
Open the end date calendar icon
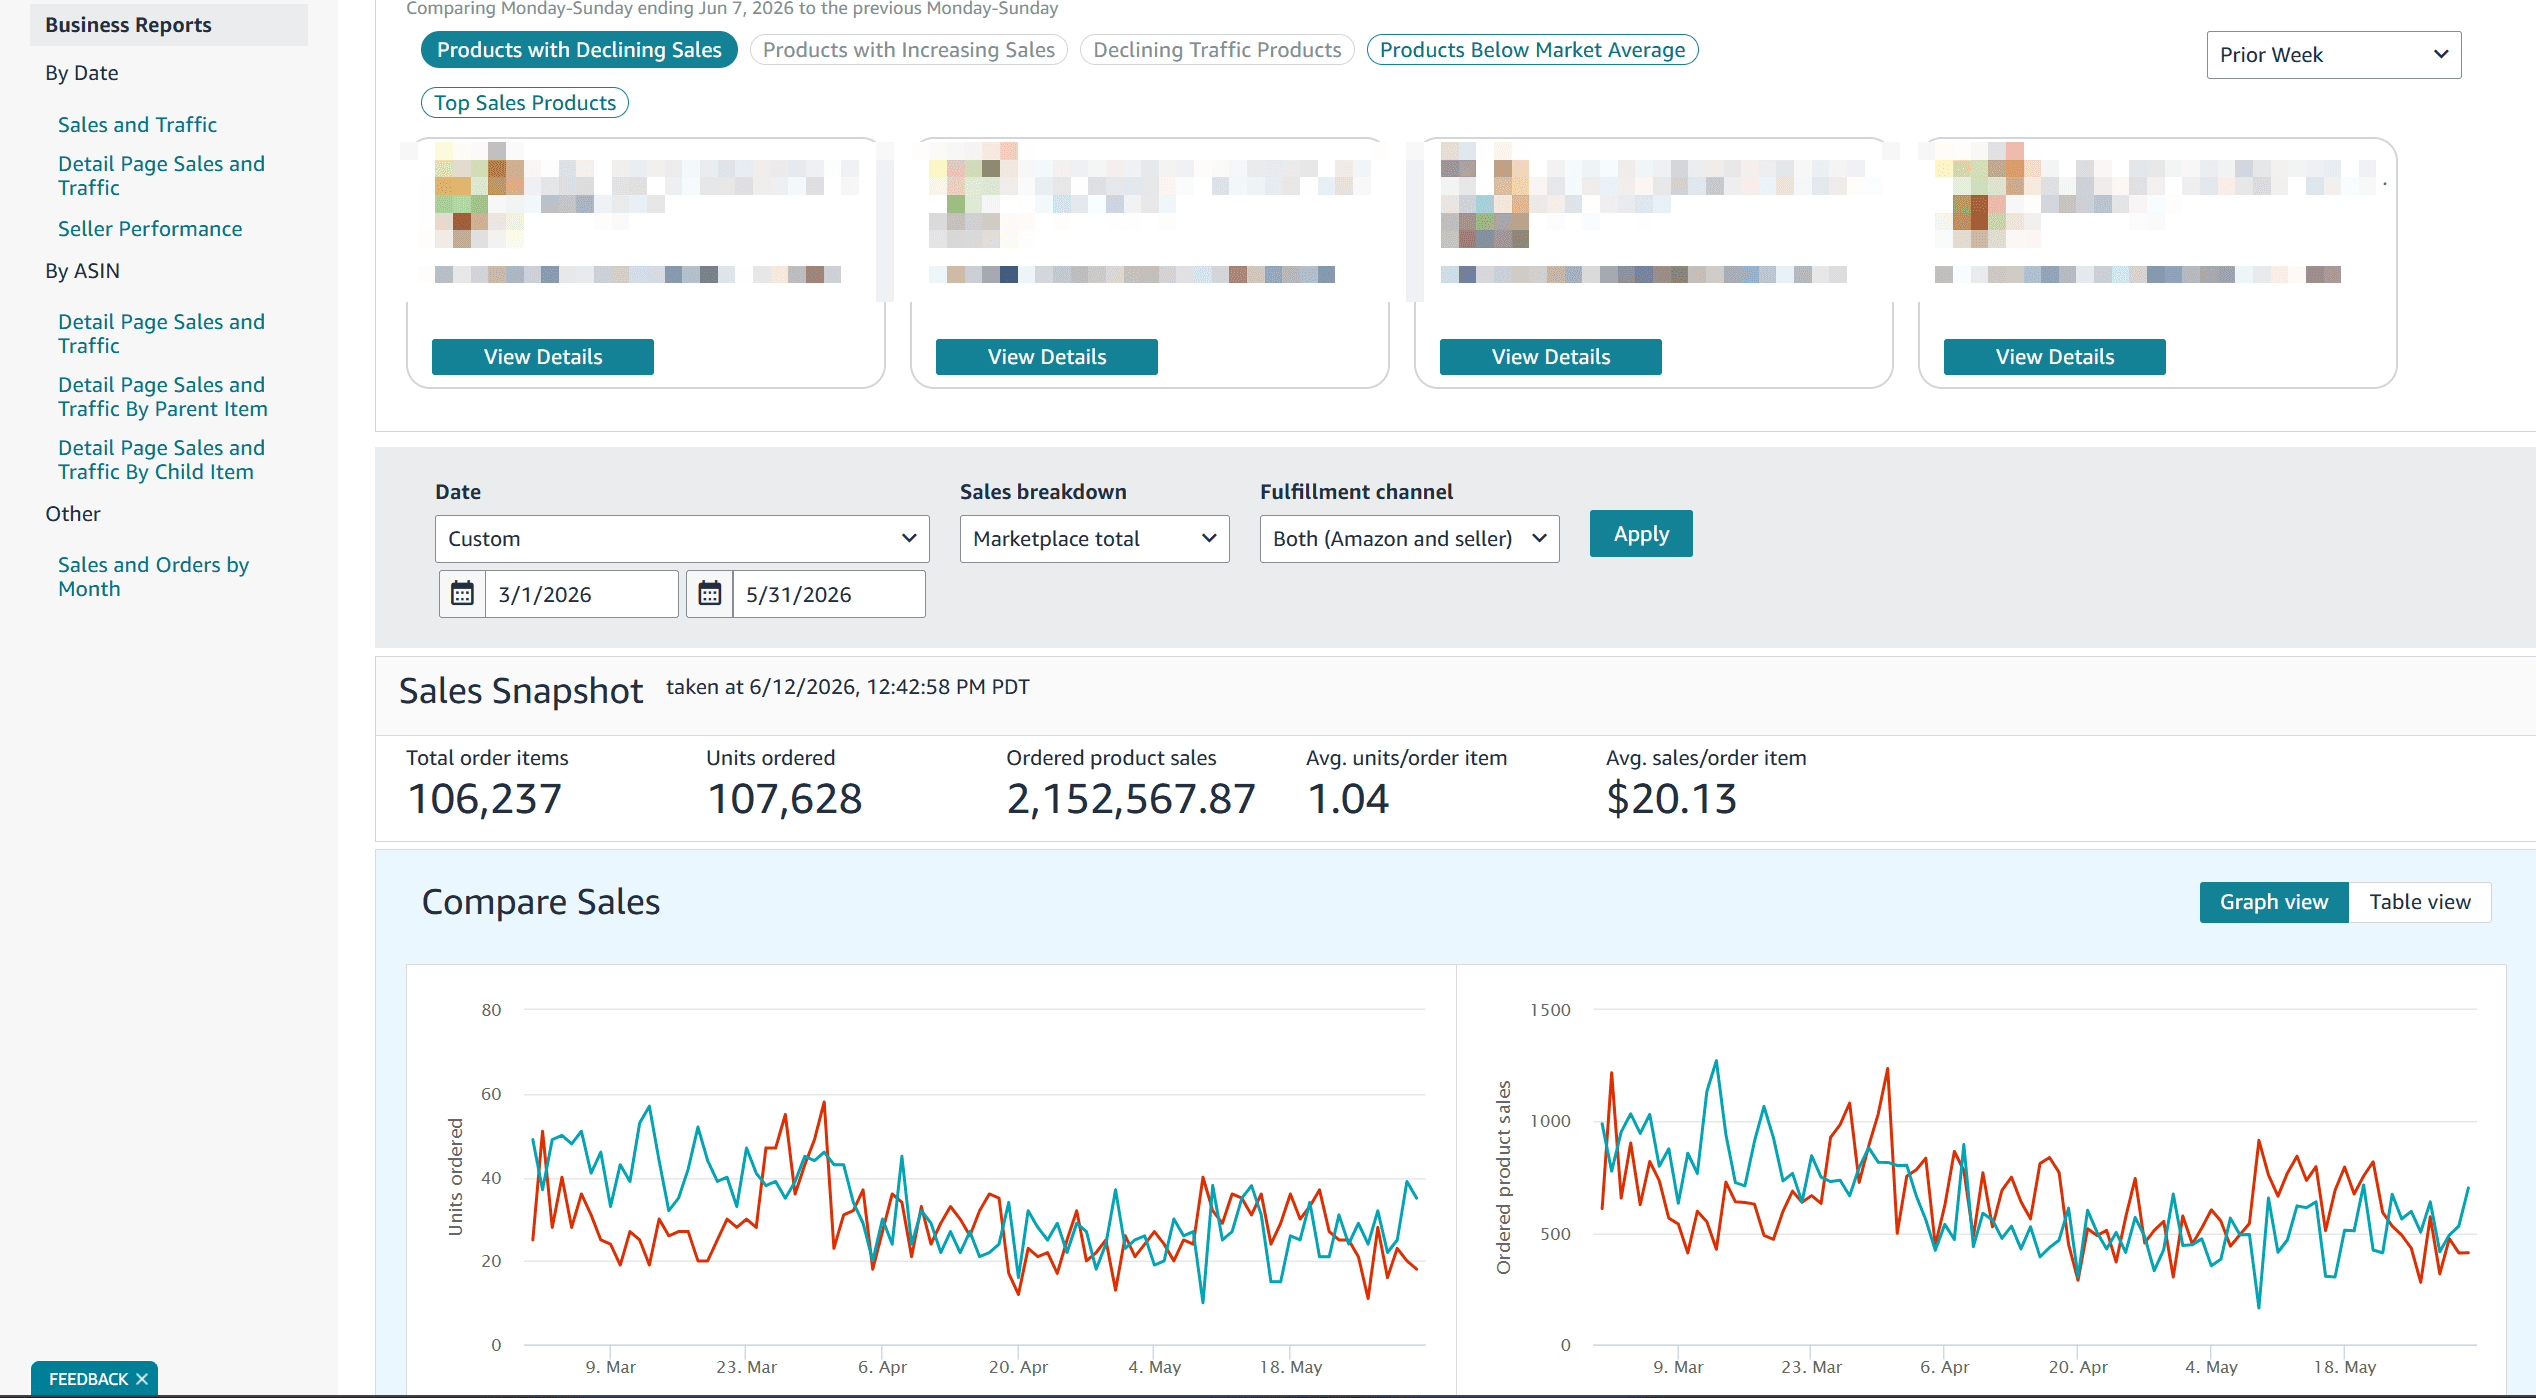point(710,594)
